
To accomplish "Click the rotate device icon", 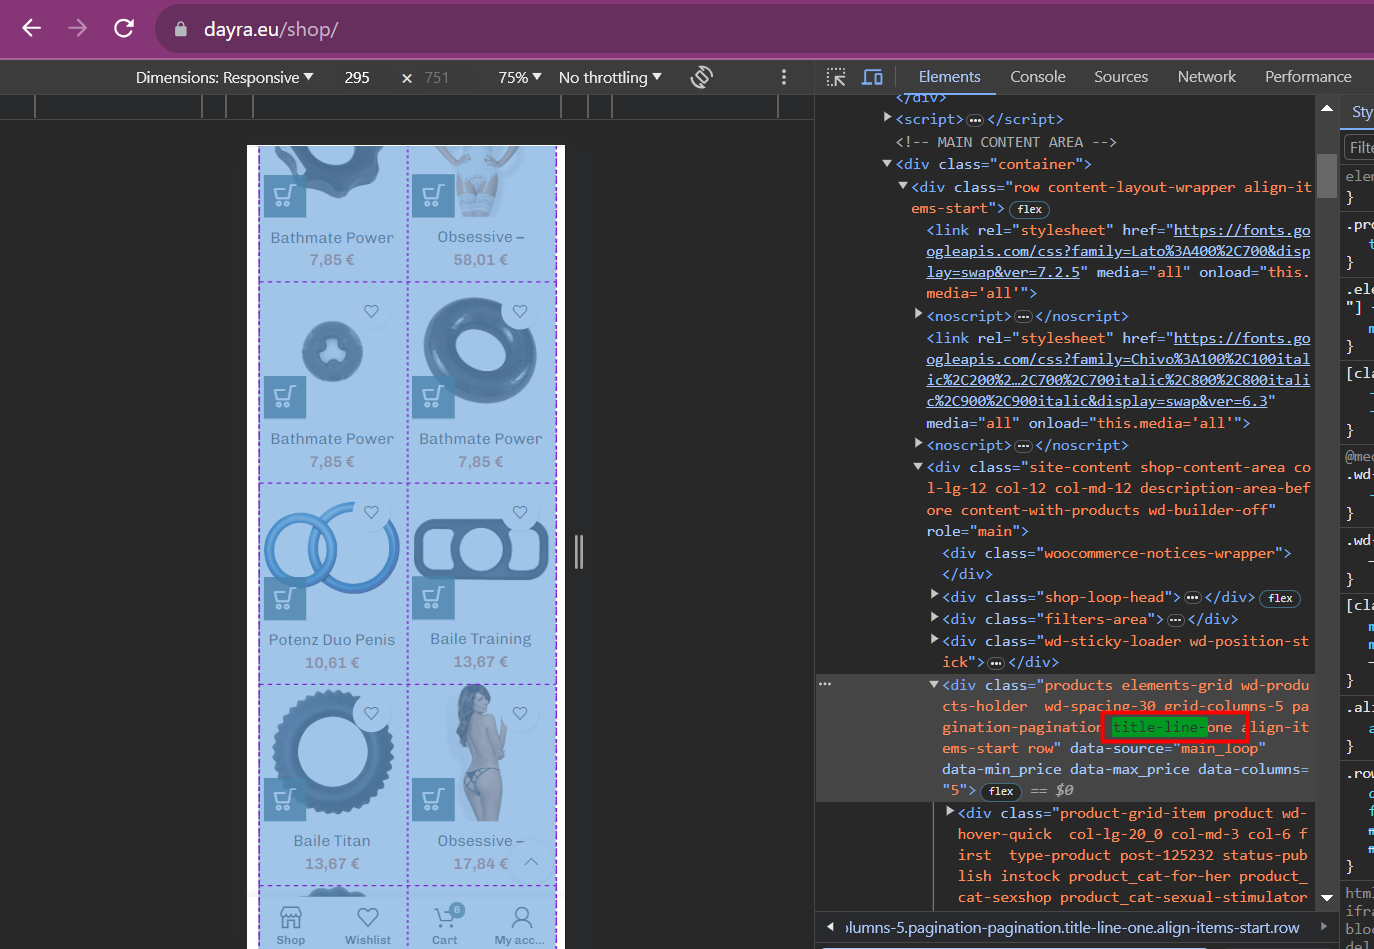I will tap(702, 77).
